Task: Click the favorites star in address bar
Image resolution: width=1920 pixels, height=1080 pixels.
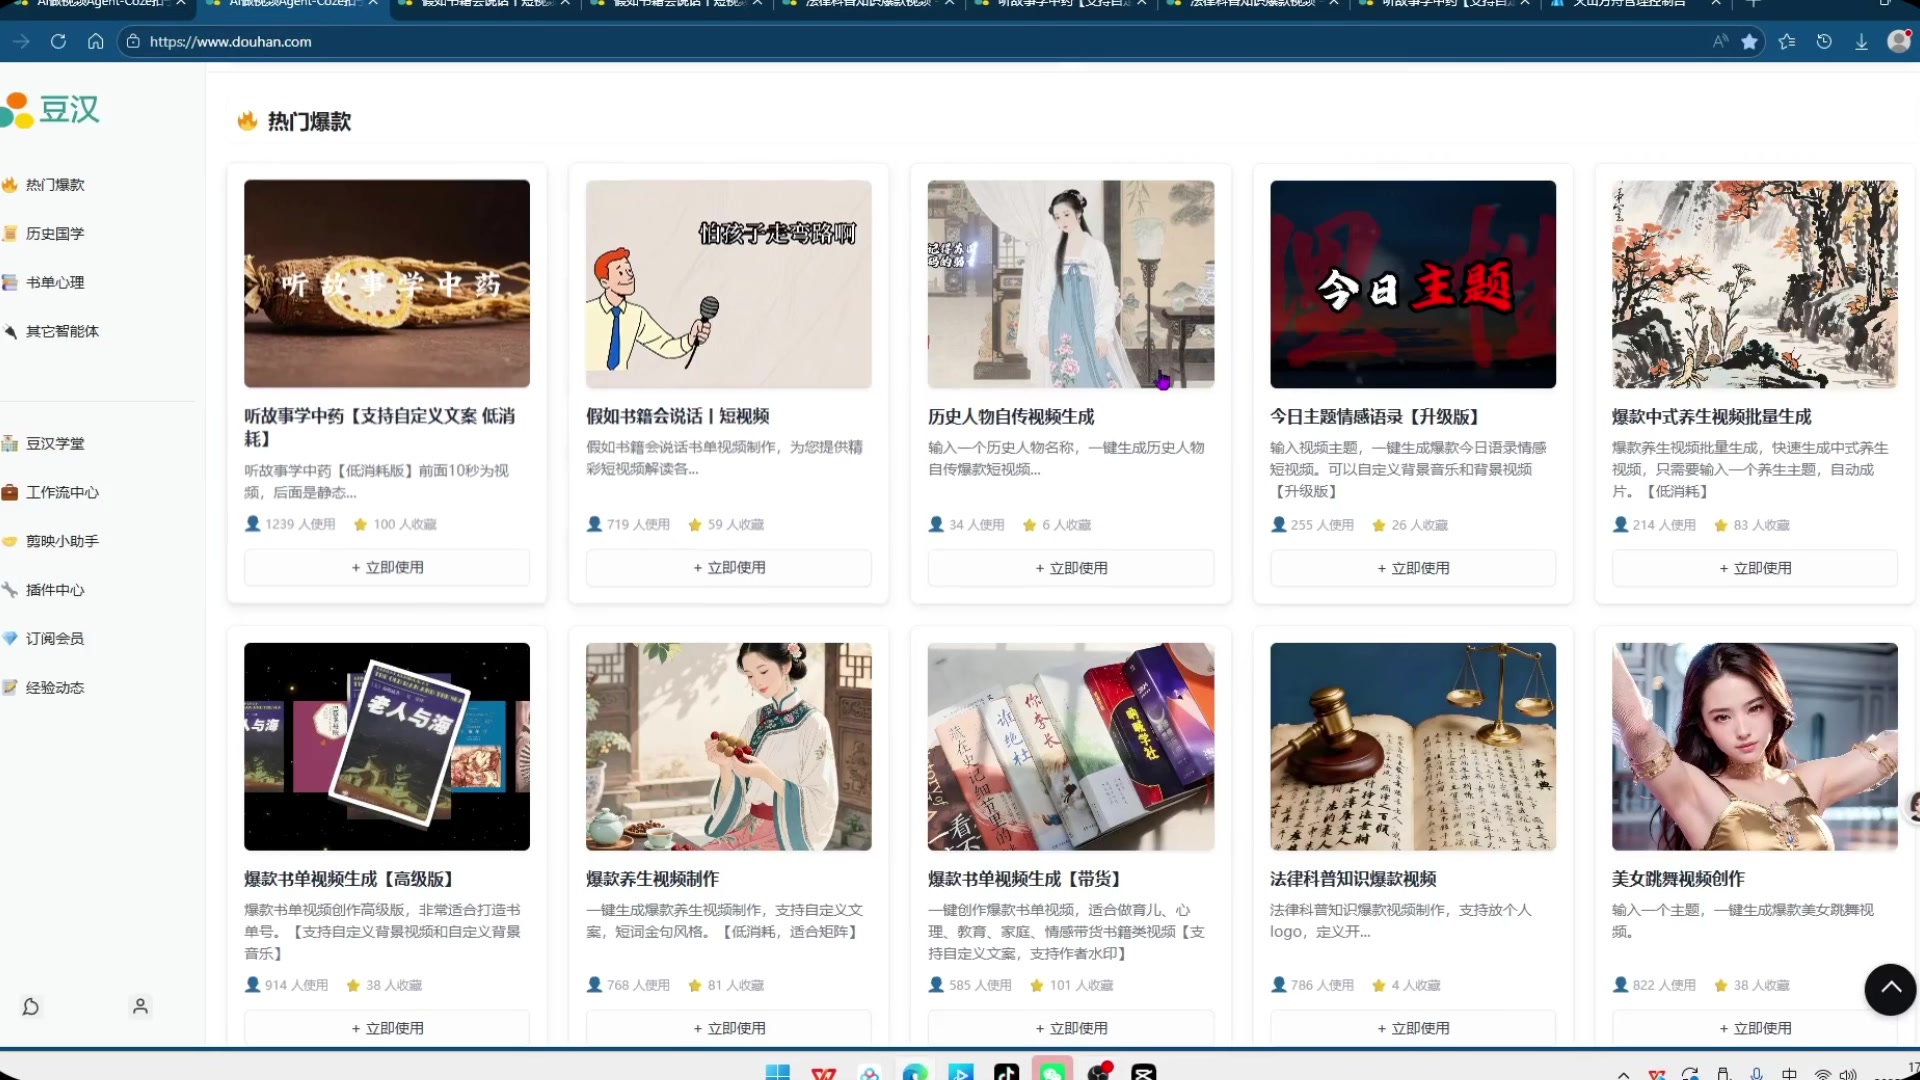Action: pos(1749,42)
